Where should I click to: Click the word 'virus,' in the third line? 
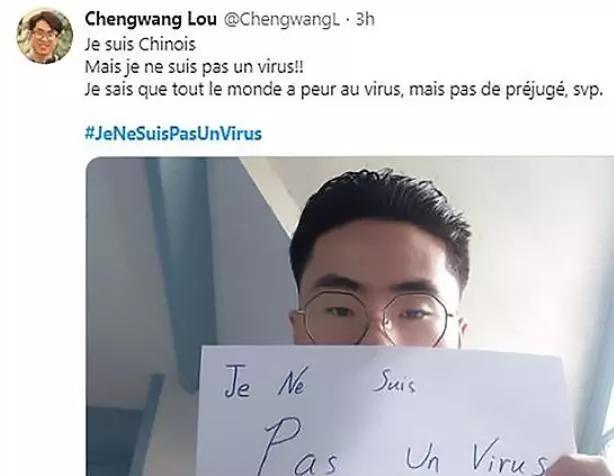coord(384,90)
